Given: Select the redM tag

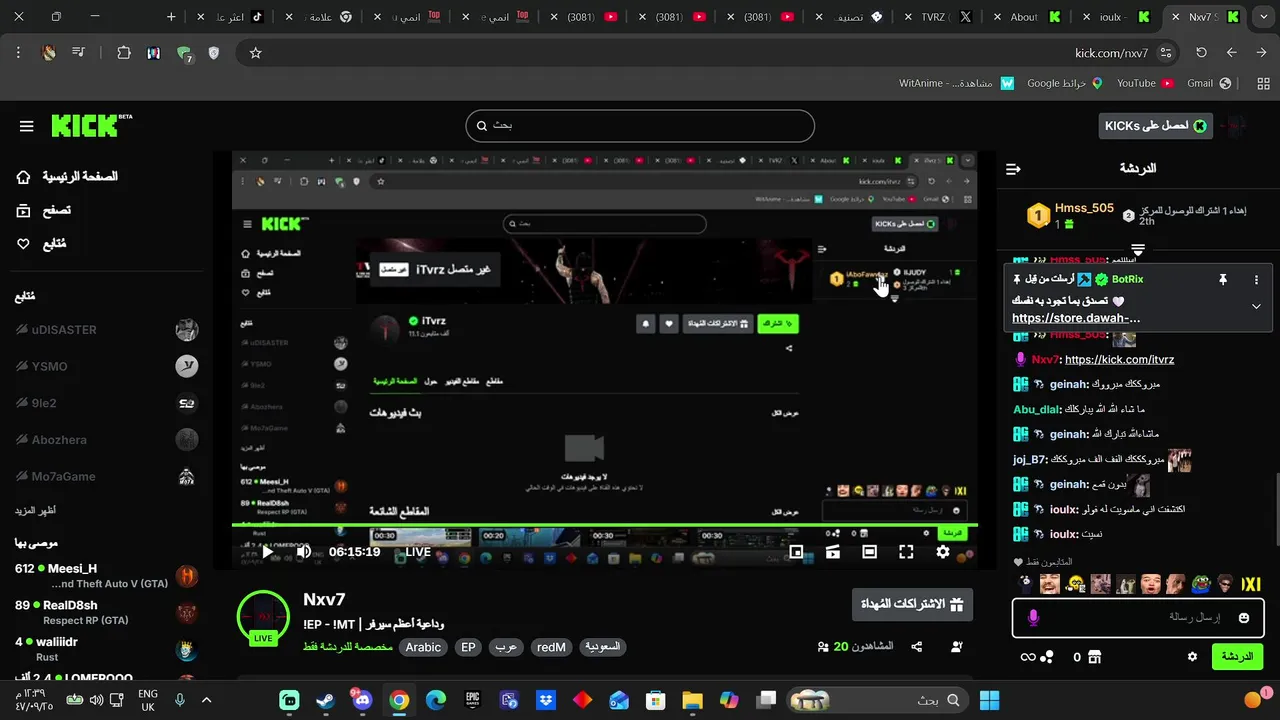Looking at the screenshot, I should coord(551,647).
